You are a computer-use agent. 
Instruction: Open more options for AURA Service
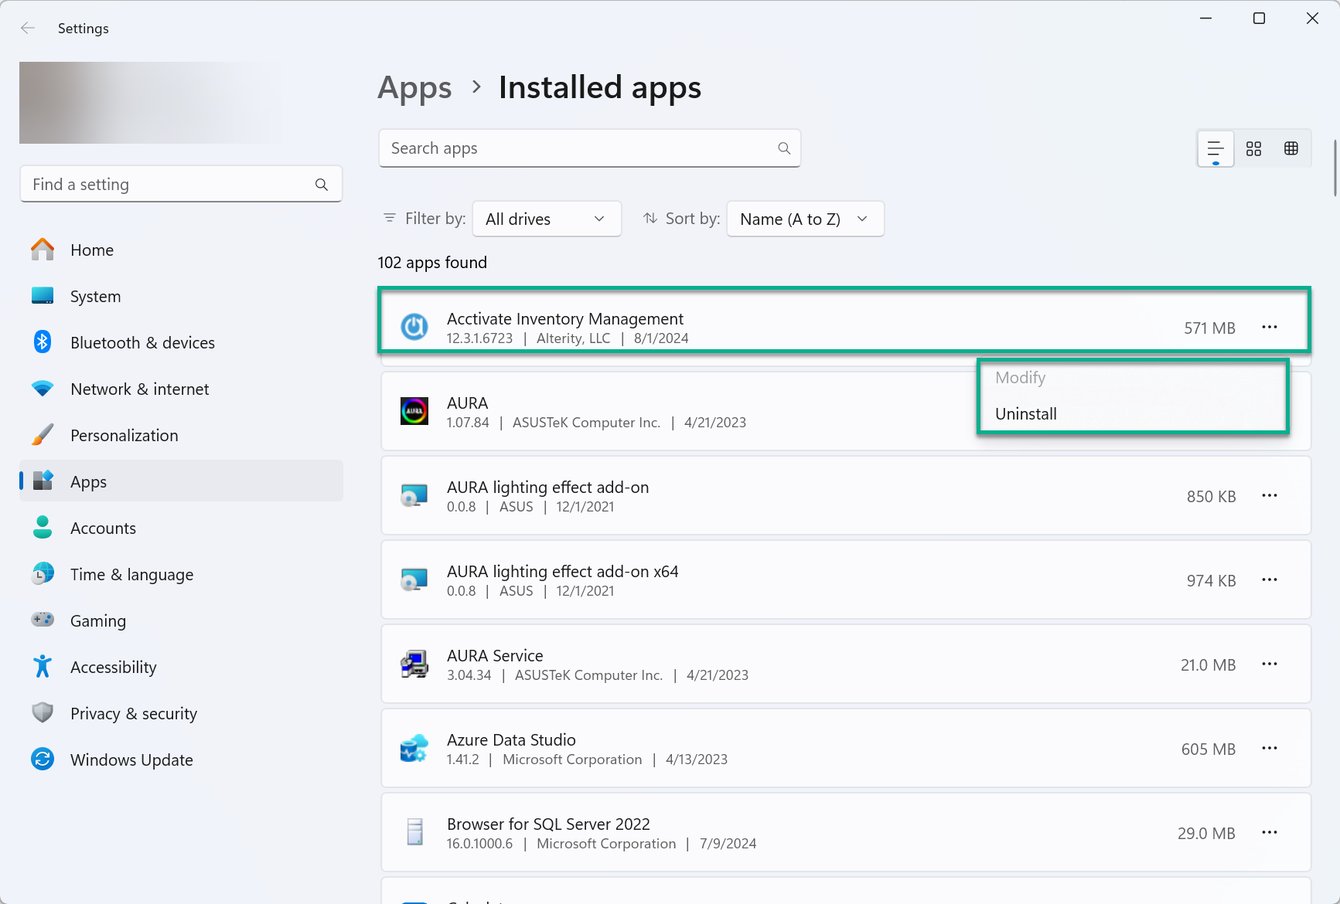(x=1269, y=664)
